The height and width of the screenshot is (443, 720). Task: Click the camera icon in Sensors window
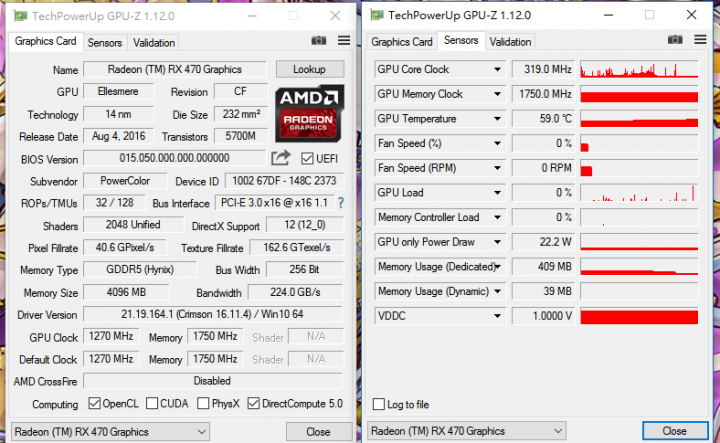coord(675,39)
